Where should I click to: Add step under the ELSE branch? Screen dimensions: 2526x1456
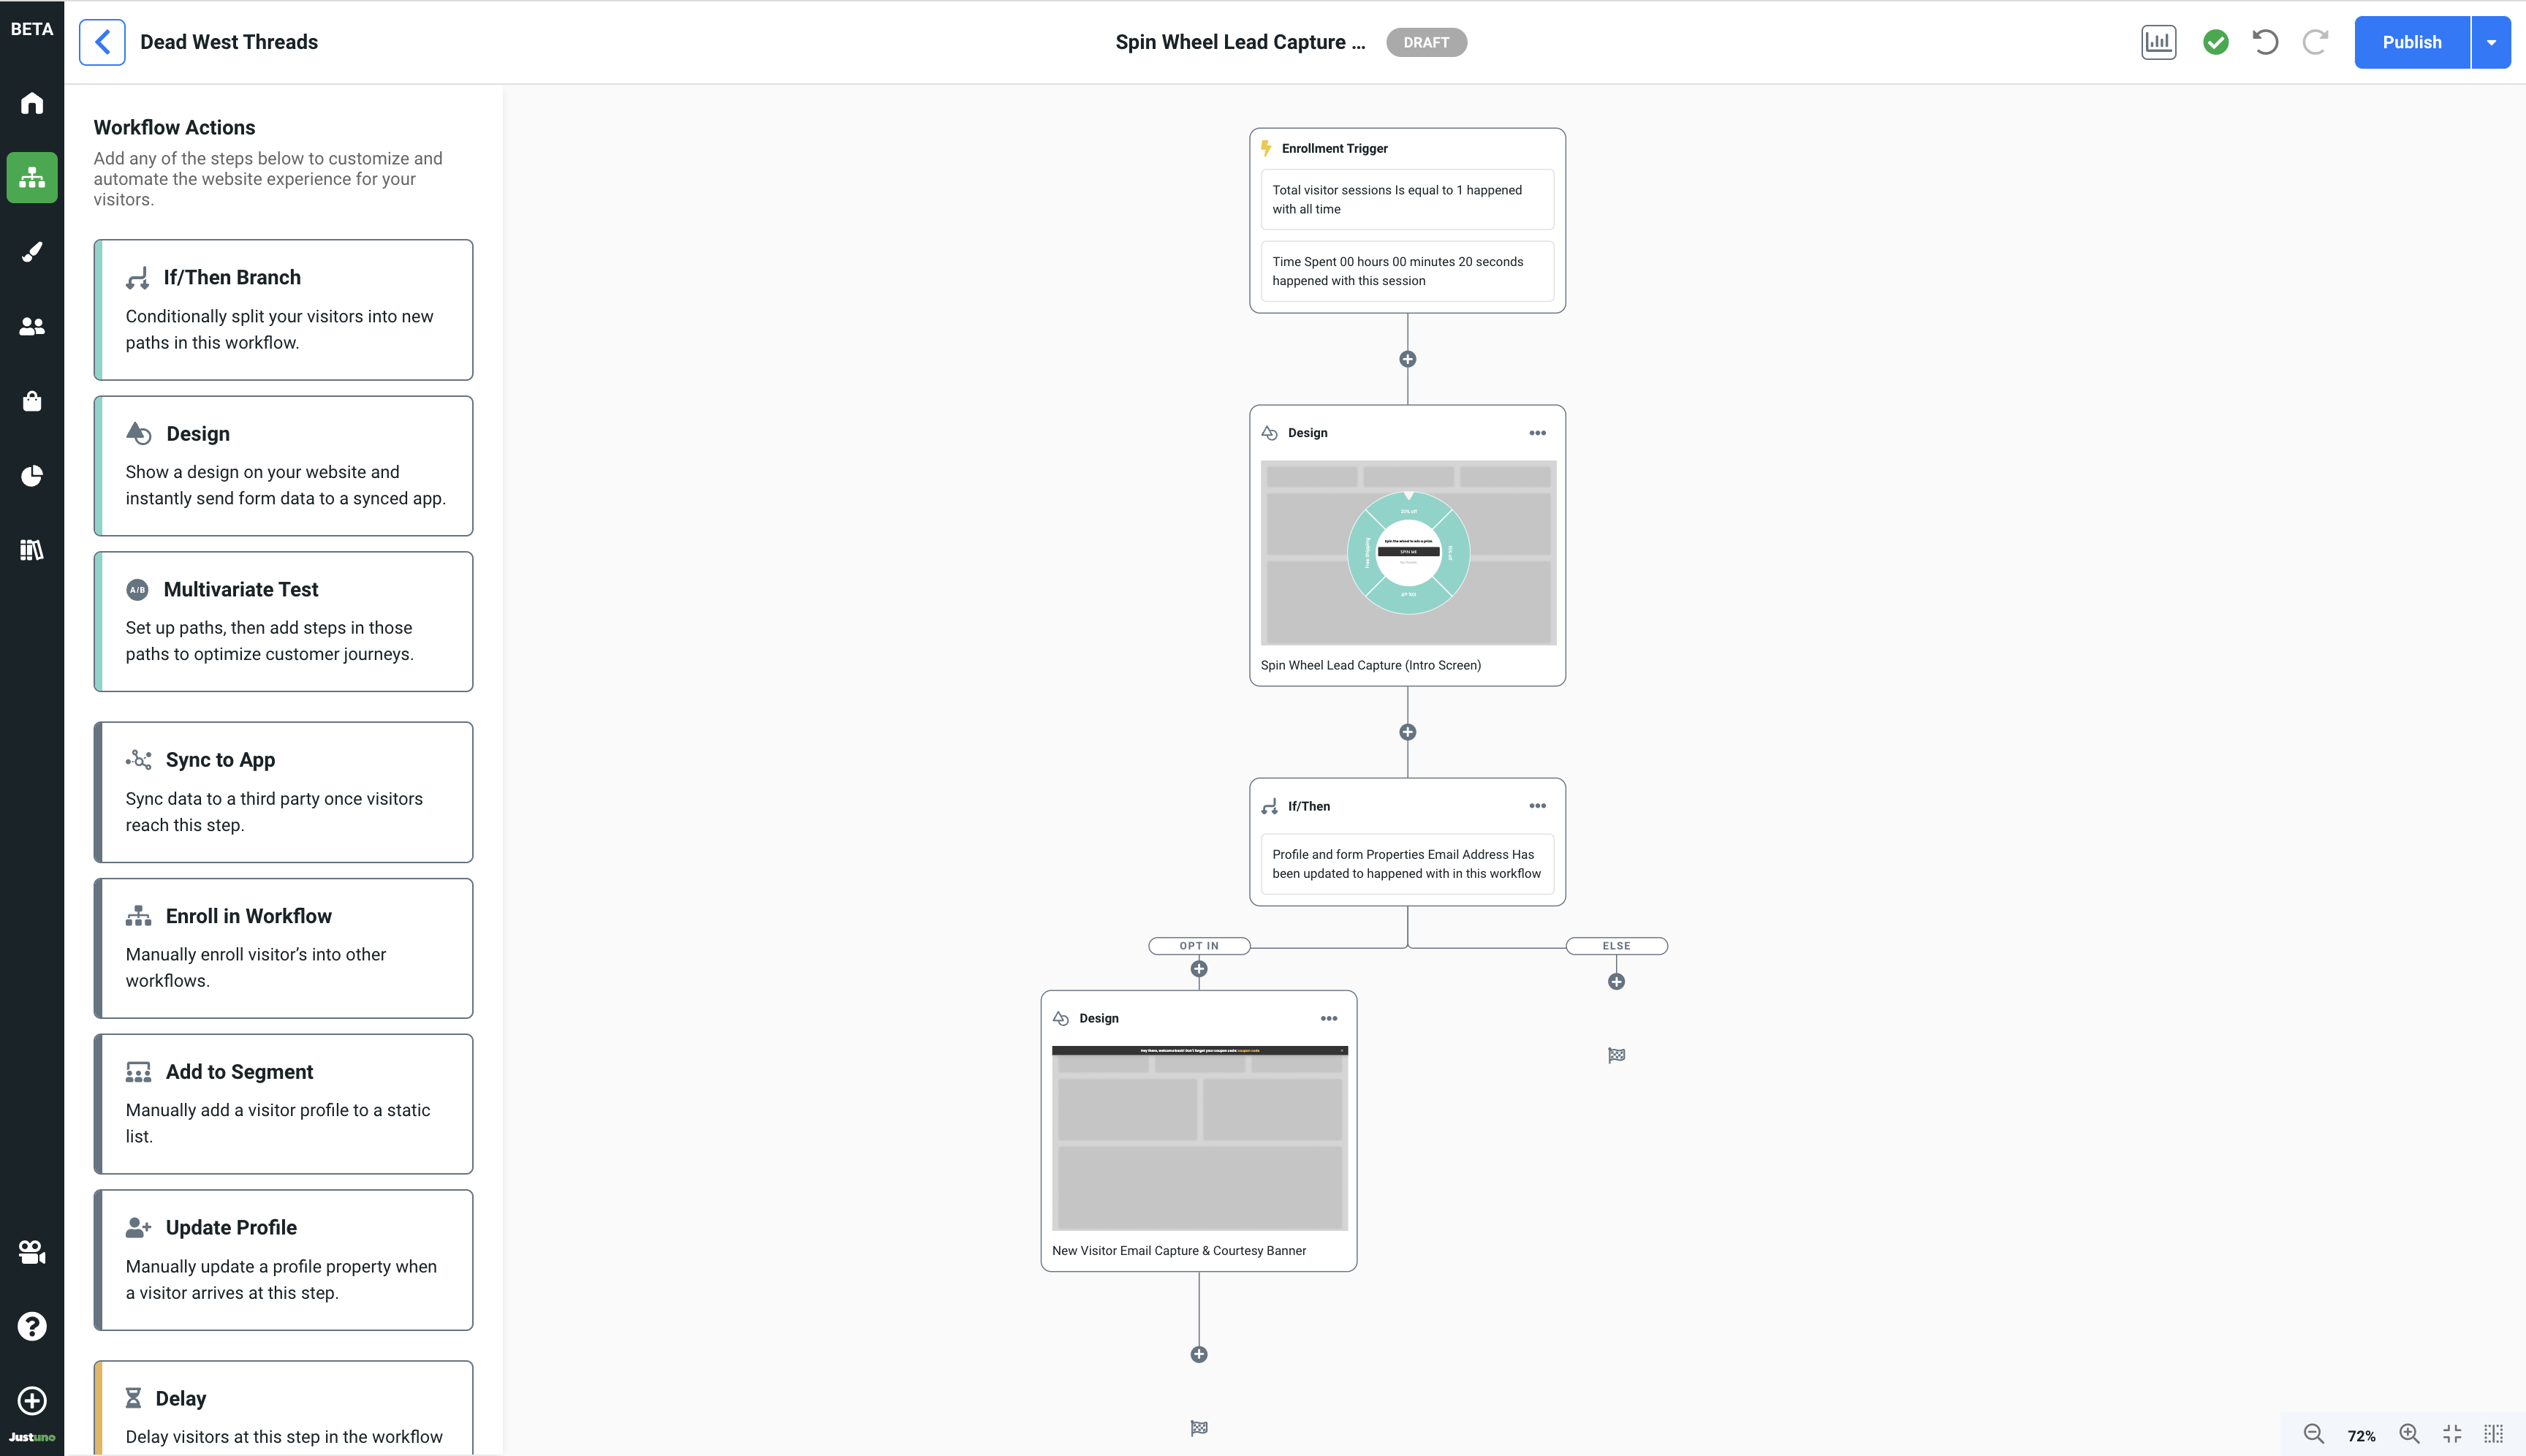[1616, 982]
